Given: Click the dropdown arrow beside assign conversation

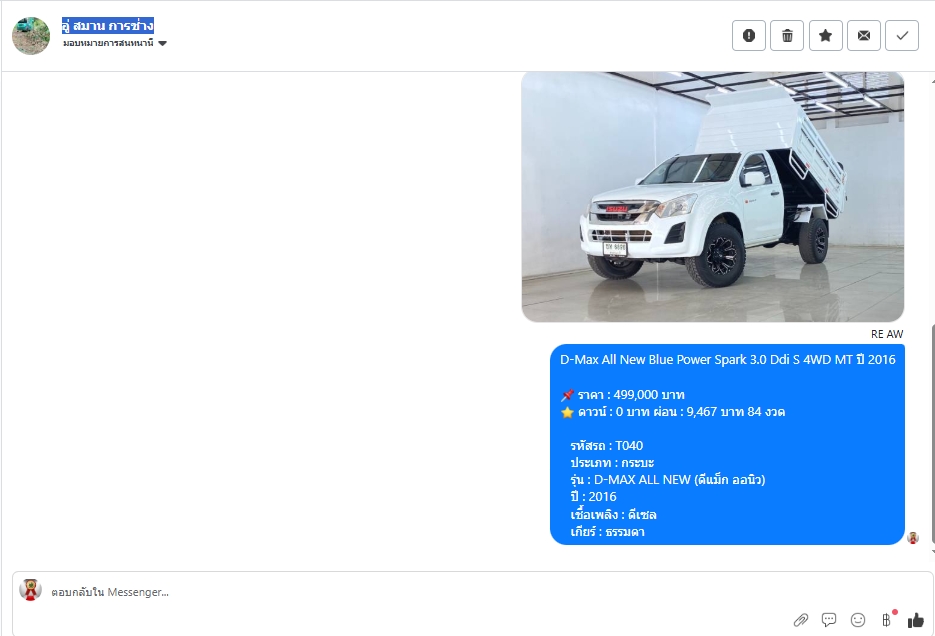Looking at the screenshot, I should click(163, 44).
